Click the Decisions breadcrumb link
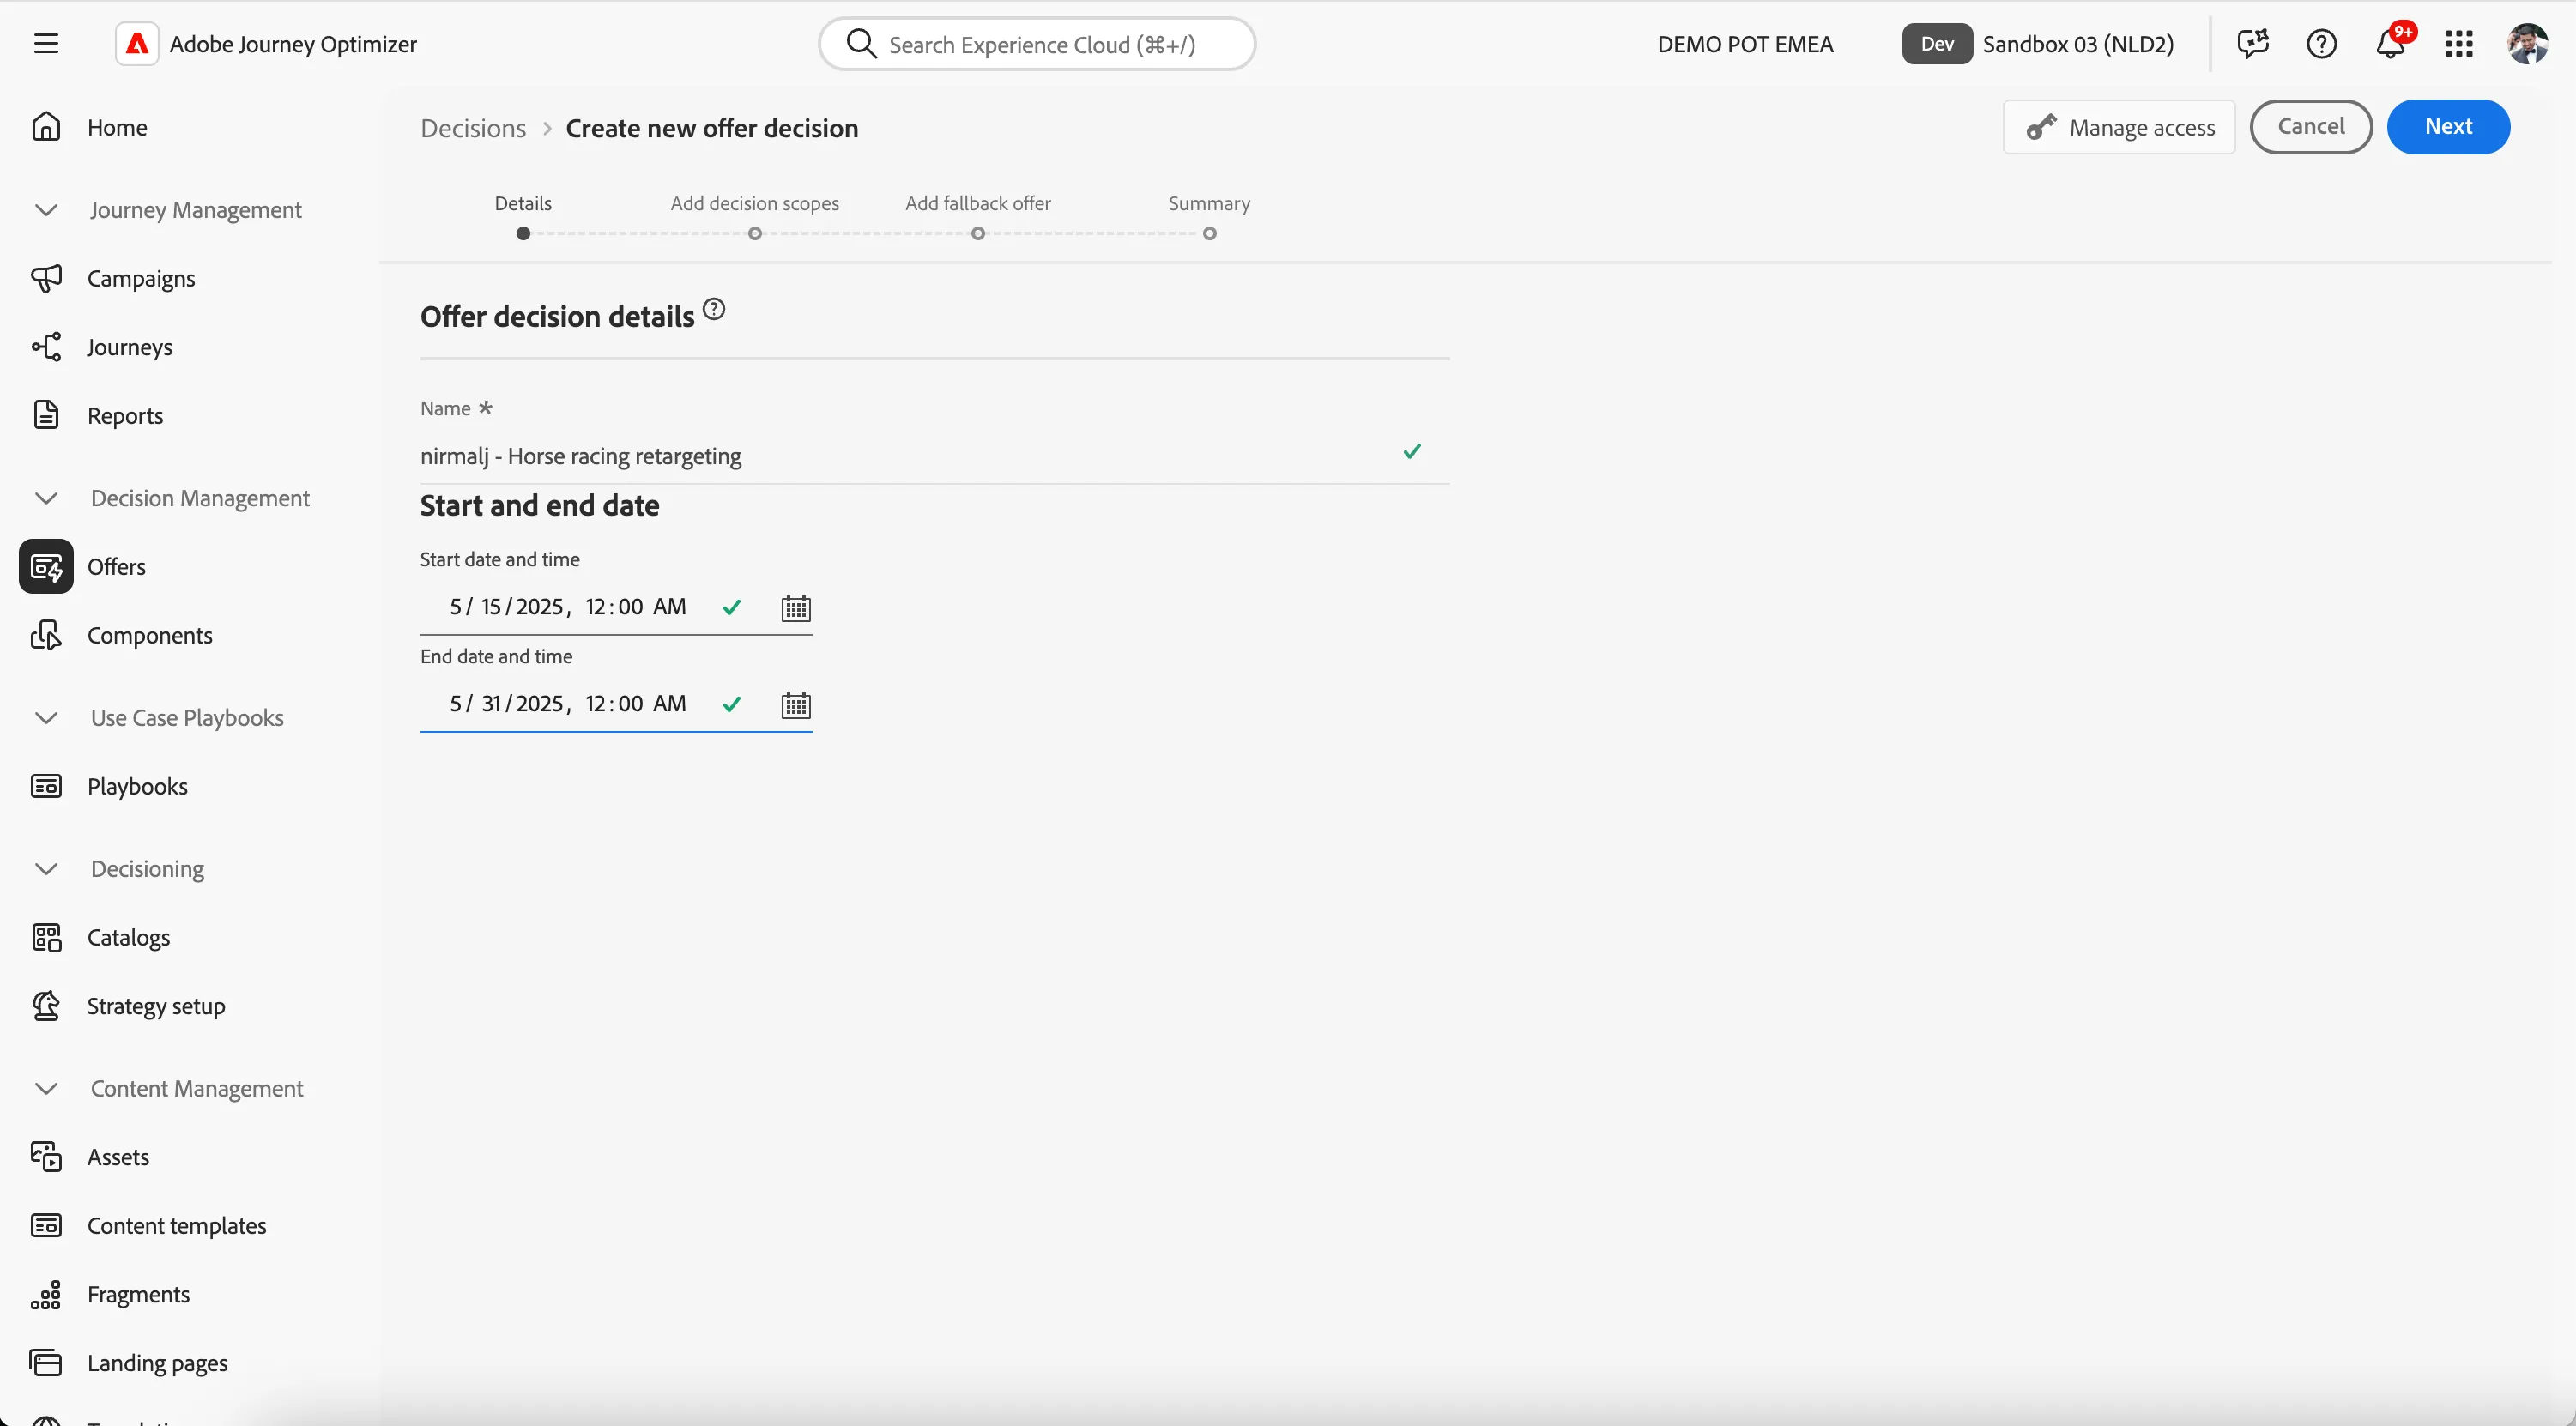This screenshot has height=1426, width=2576. pos(473,128)
